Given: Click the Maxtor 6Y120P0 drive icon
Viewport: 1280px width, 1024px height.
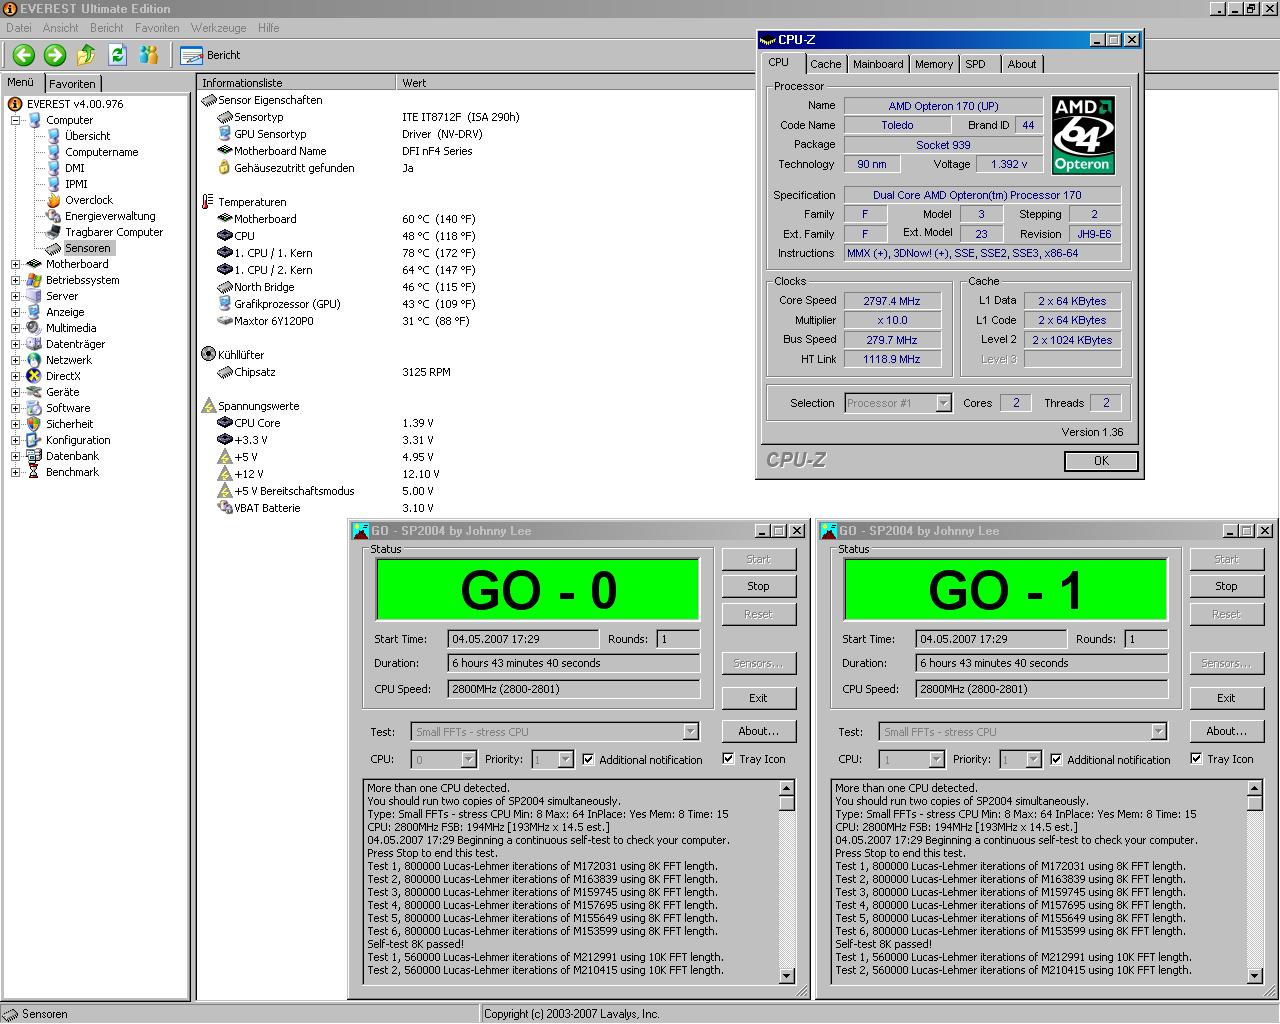Looking at the screenshot, I should pos(225,321).
